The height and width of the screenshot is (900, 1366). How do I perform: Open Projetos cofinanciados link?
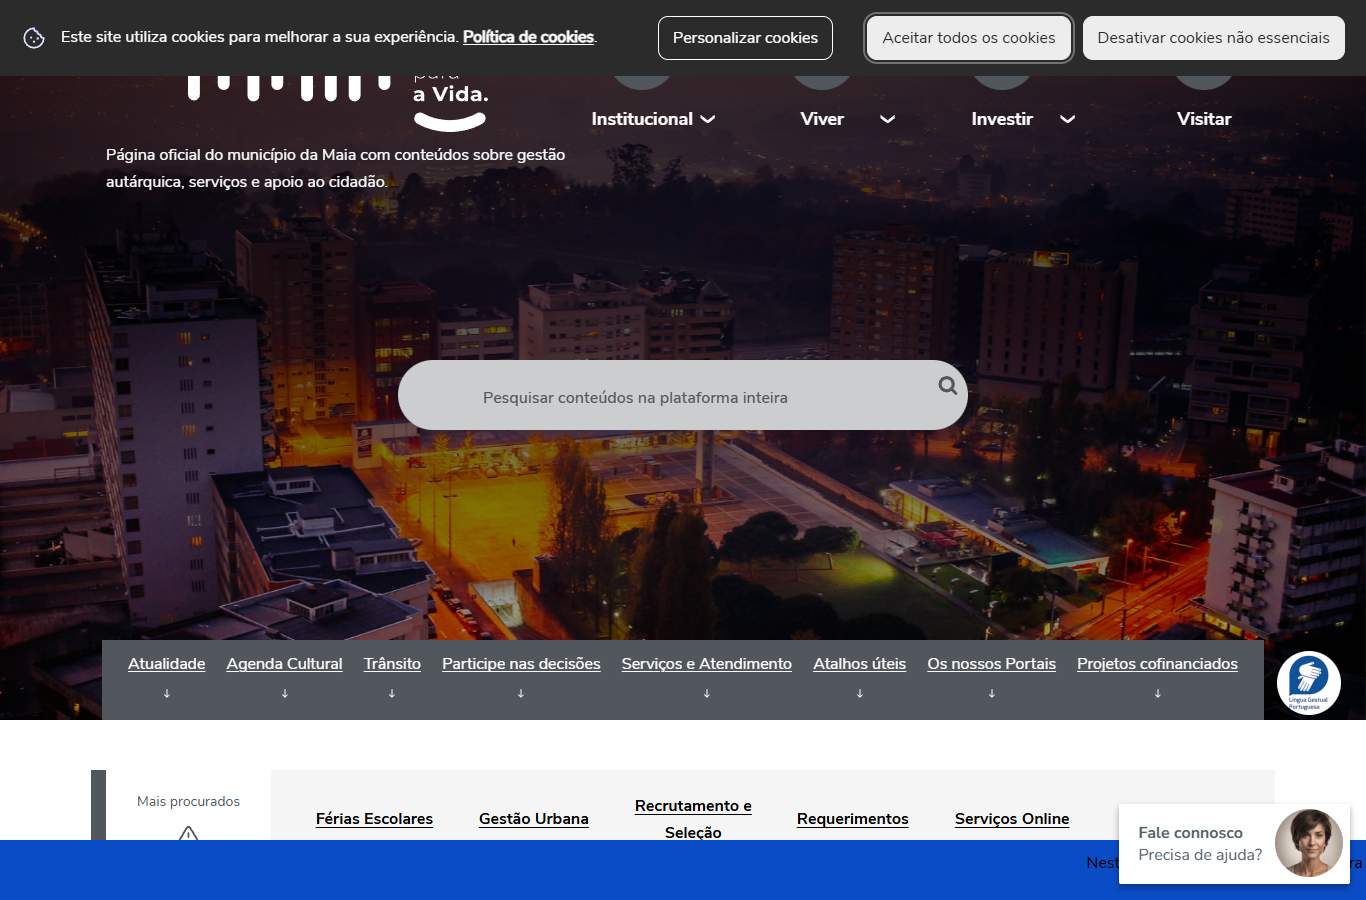(x=1157, y=664)
